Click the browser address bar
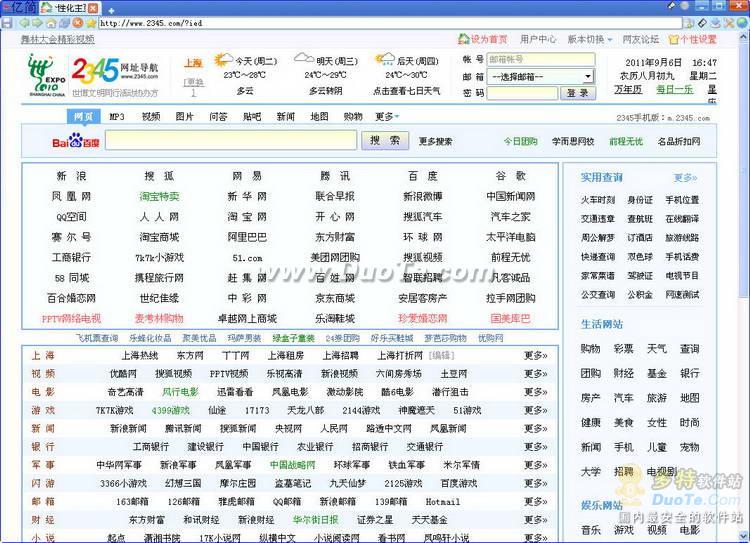This screenshot has width=750, height=543. coord(390,23)
